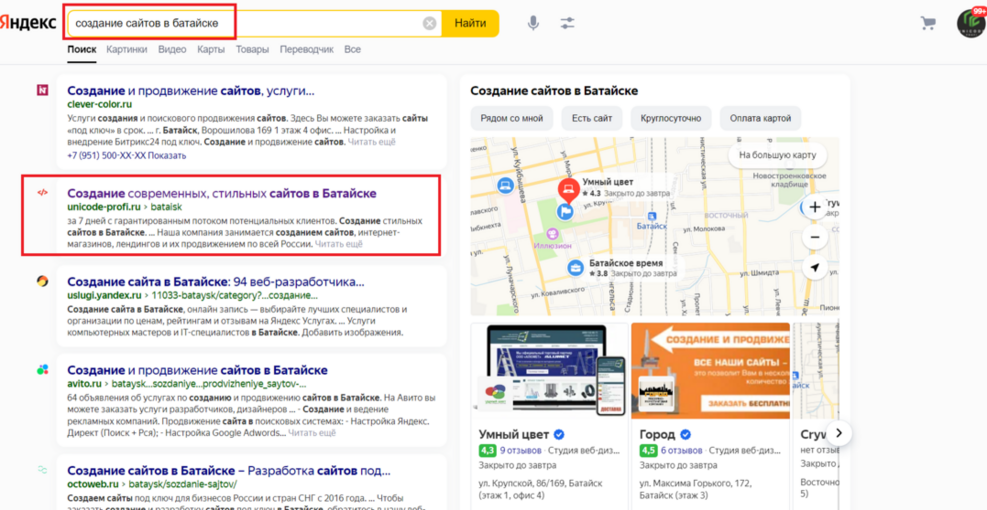The height and width of the screenshot is (510, 987).
Task: Expand the avito snippet with Читать ещё
Action: tap(312, 433)
